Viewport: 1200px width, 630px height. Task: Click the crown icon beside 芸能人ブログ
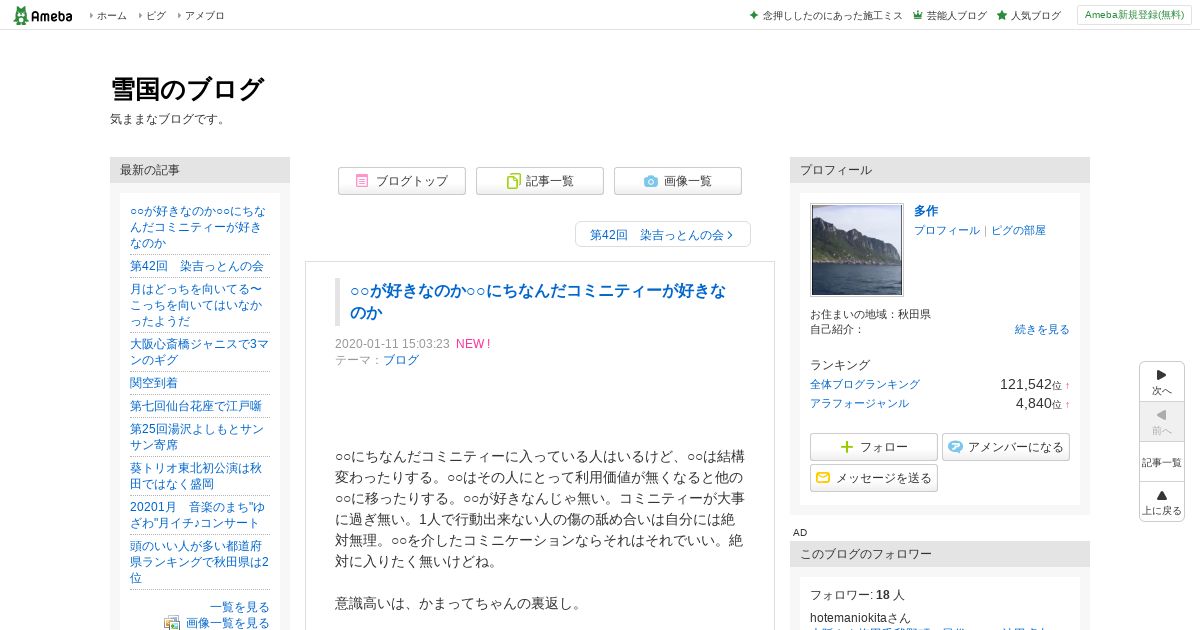coord(917,16)
